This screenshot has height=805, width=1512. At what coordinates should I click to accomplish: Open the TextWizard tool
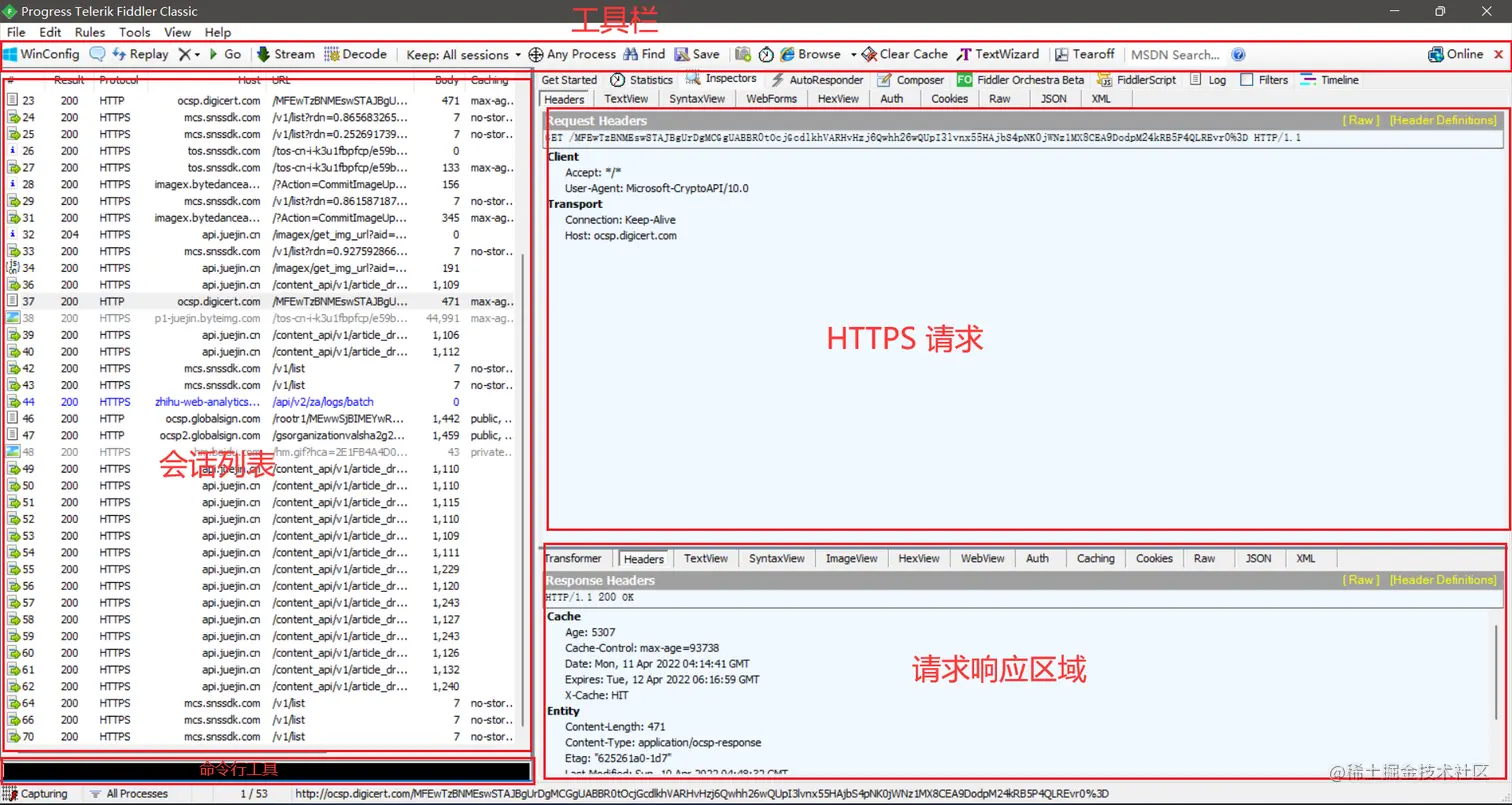998,54
